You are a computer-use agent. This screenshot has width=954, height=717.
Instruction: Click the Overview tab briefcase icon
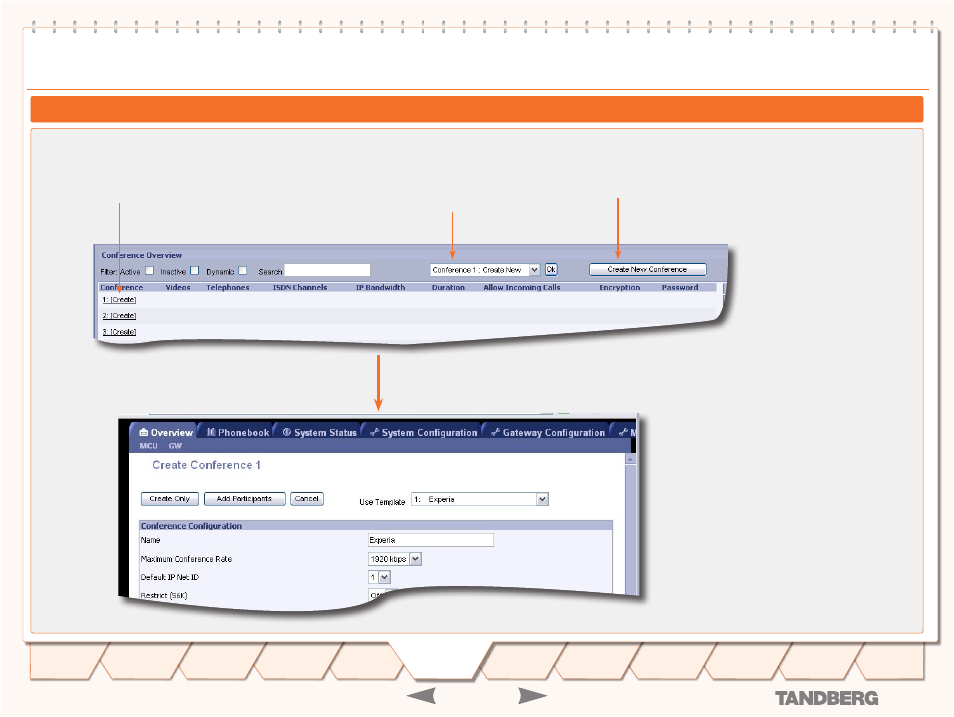click(x=144, y=432)
